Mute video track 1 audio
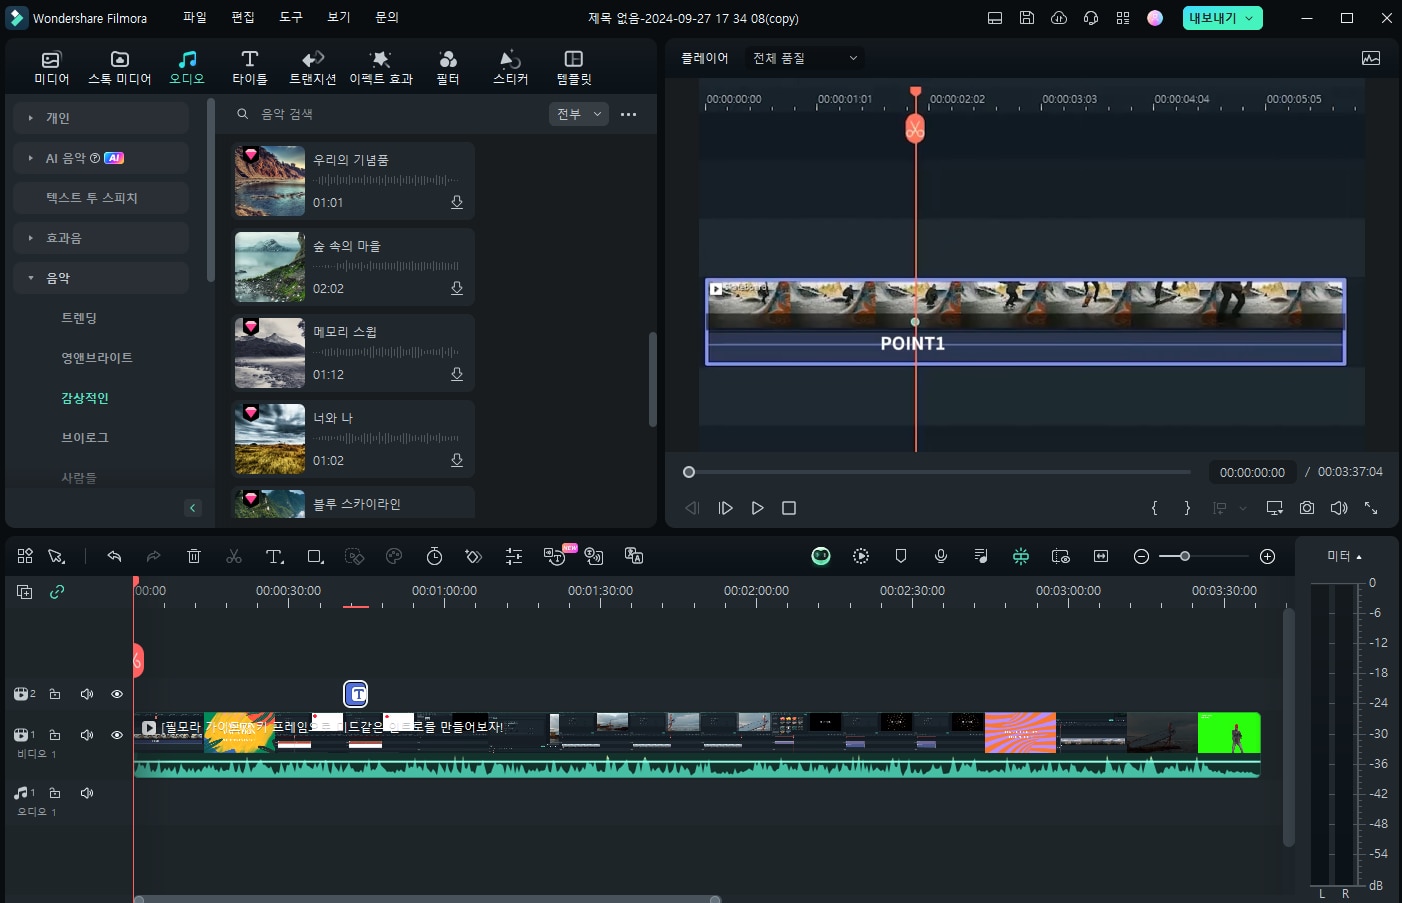 87,735
